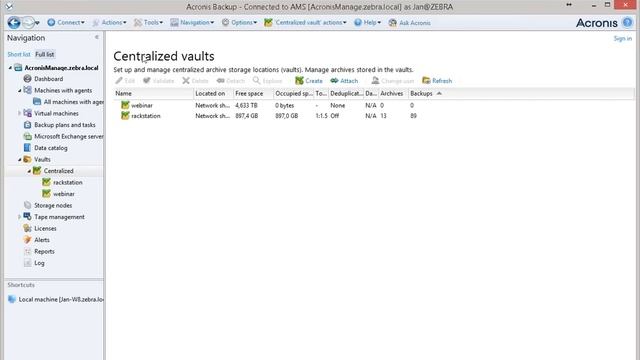Select webinar vault row in table
The height and width of the screenshot is (360, 640).
click(373, 105)
